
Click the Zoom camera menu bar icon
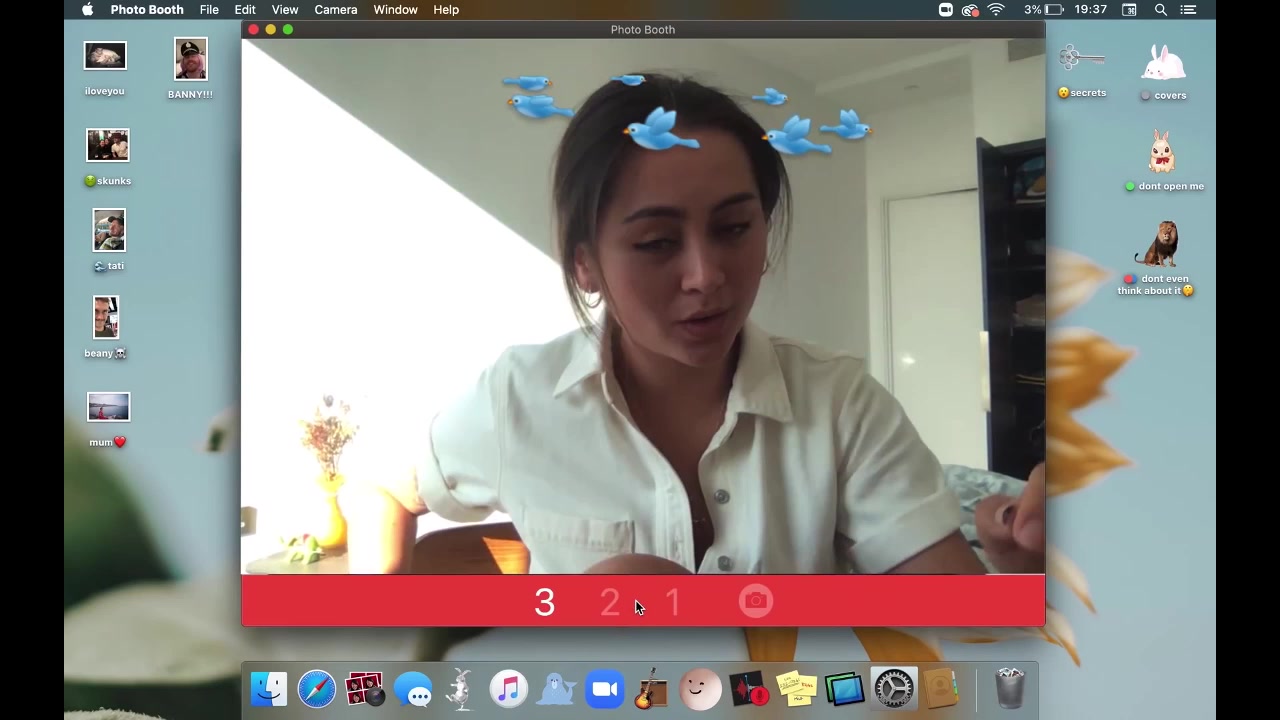(945, 9)
